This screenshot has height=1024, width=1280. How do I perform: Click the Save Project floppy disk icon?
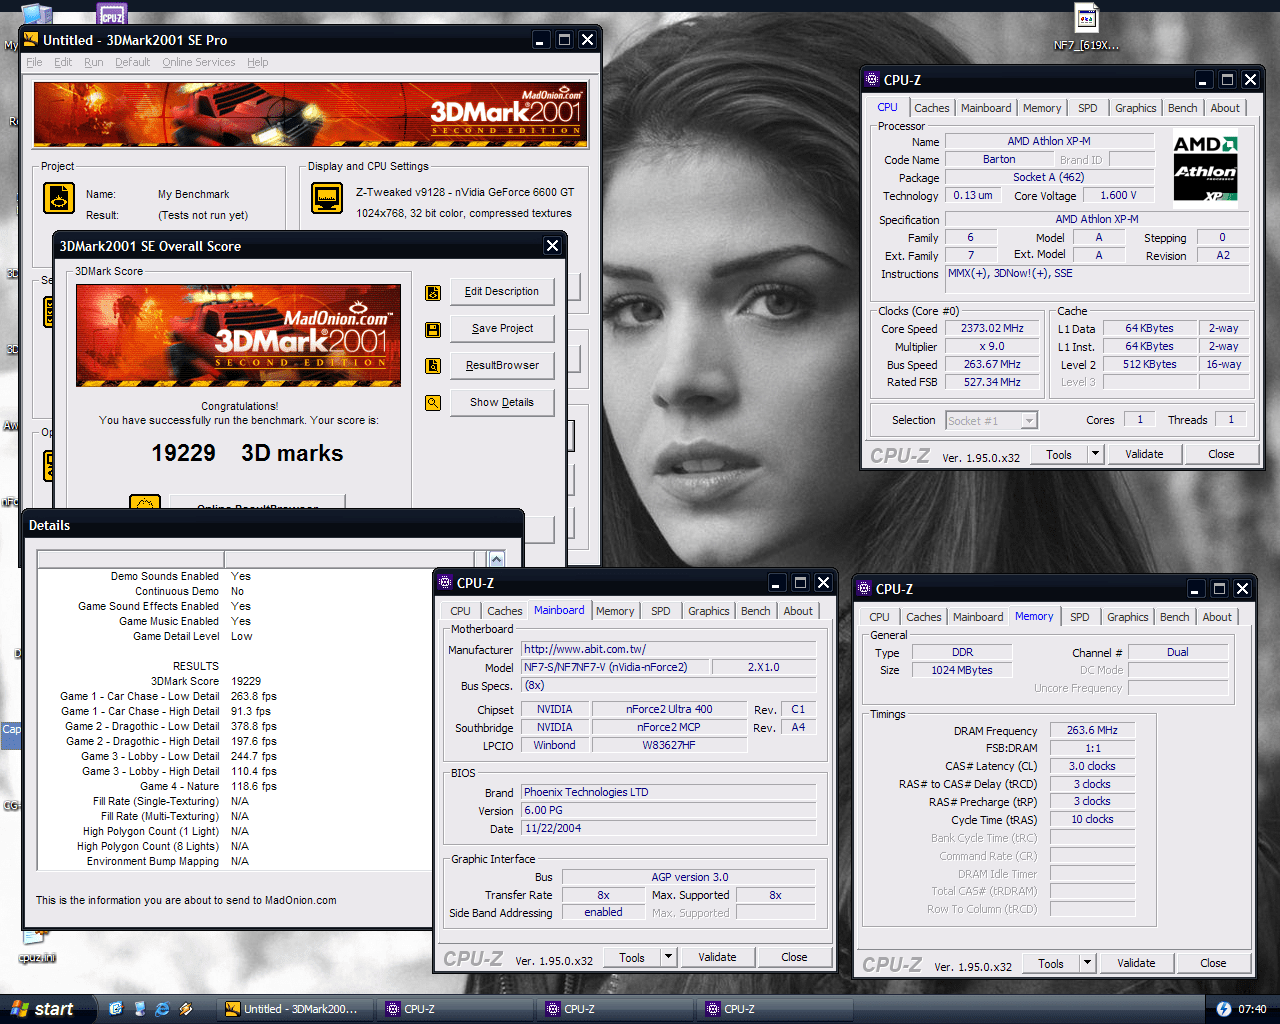[433, 329]
